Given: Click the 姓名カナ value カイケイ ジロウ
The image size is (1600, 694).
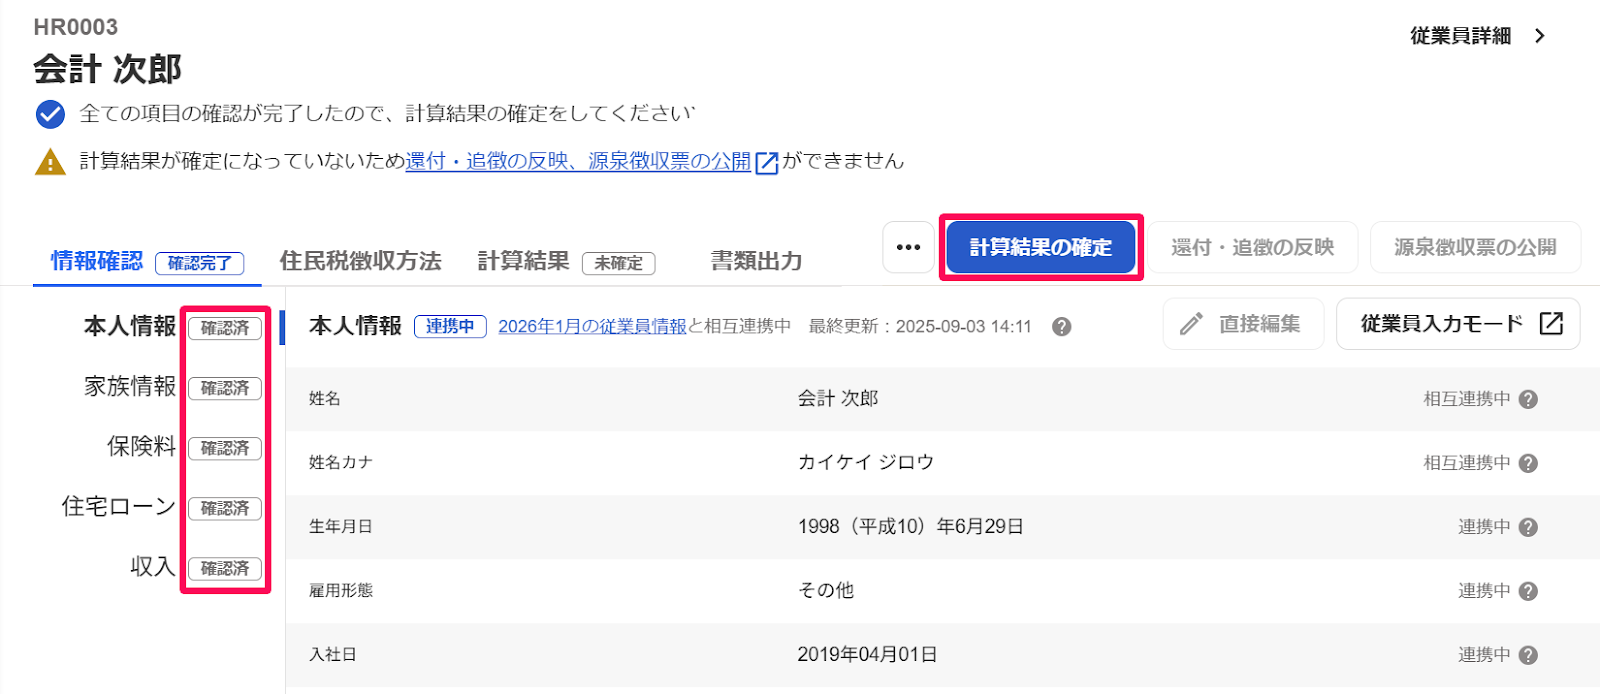Looking at the screenshot, I should click(866, 462).
